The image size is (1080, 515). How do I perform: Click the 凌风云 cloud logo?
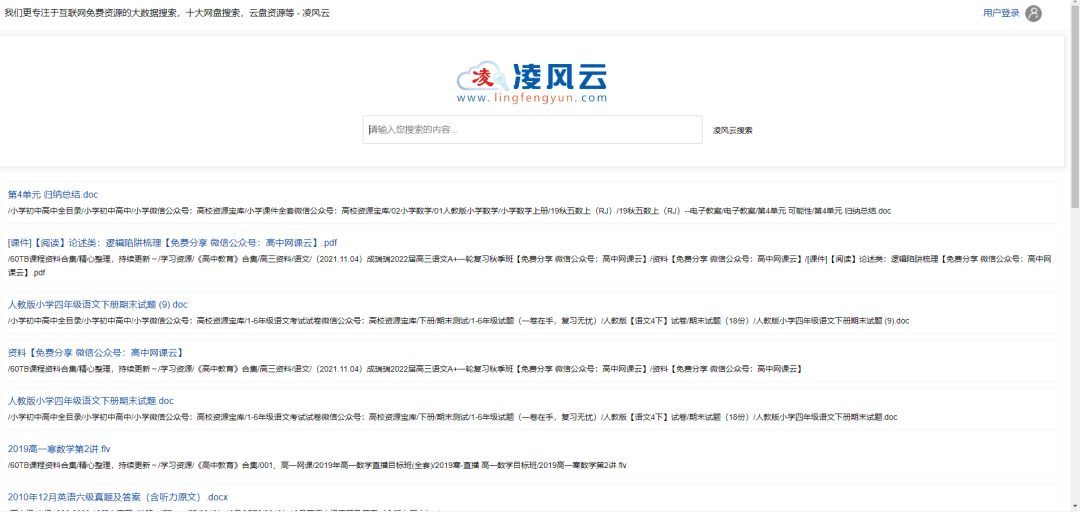[531, 76]
